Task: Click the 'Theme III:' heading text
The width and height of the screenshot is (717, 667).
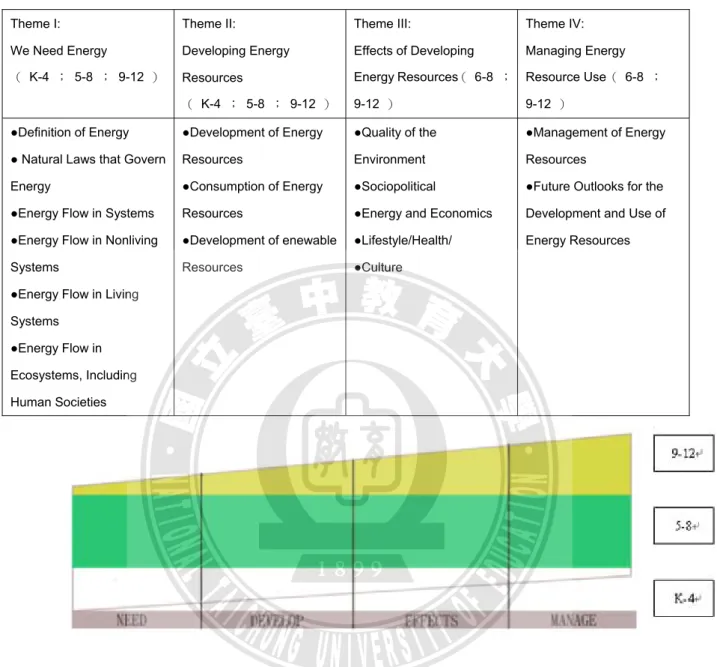Action: tap(382, 23)
